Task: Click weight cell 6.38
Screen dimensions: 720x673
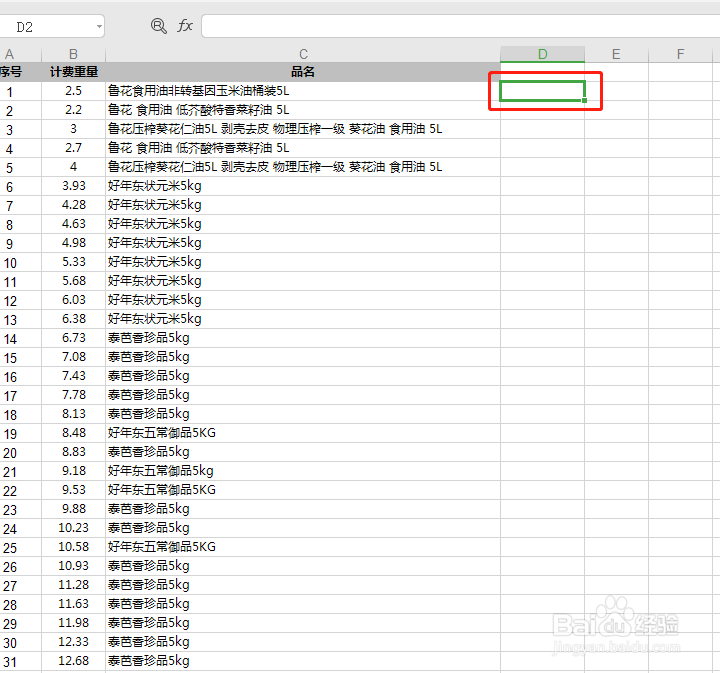Action: (x=73, y=319)
